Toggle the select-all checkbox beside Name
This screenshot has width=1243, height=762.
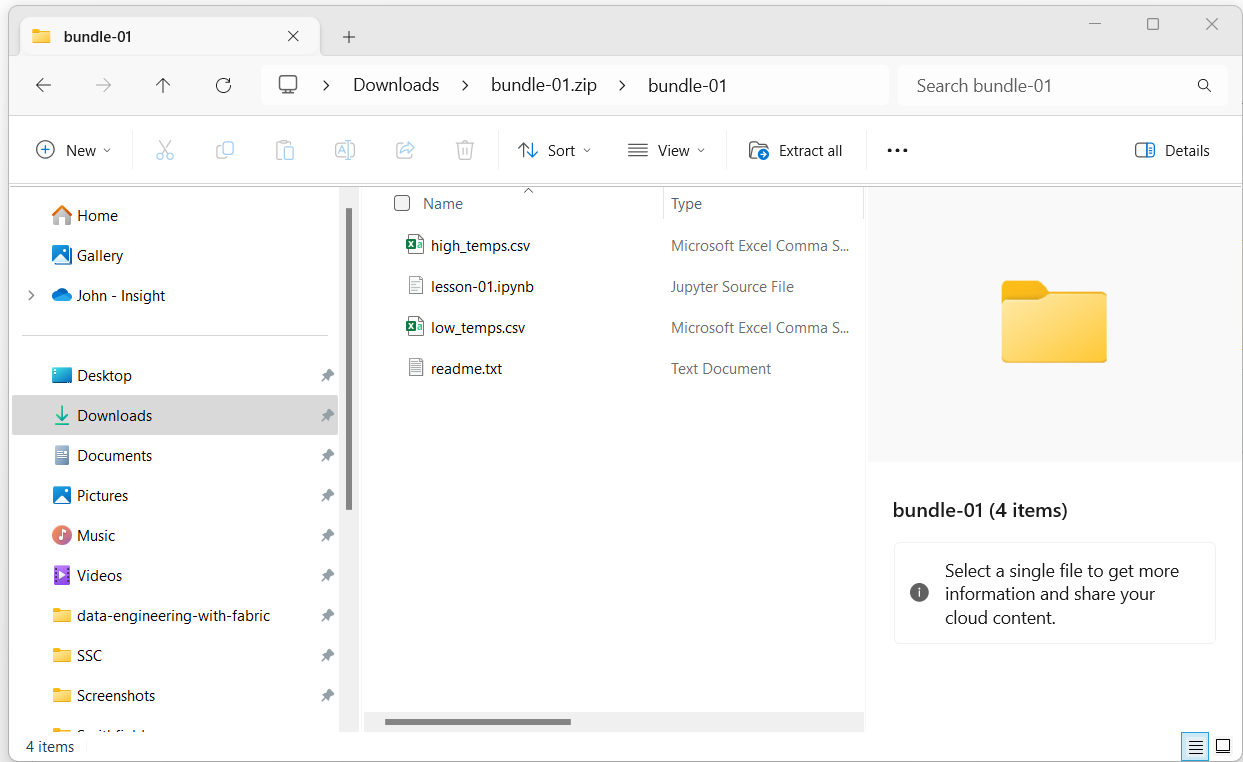(402, 203)
